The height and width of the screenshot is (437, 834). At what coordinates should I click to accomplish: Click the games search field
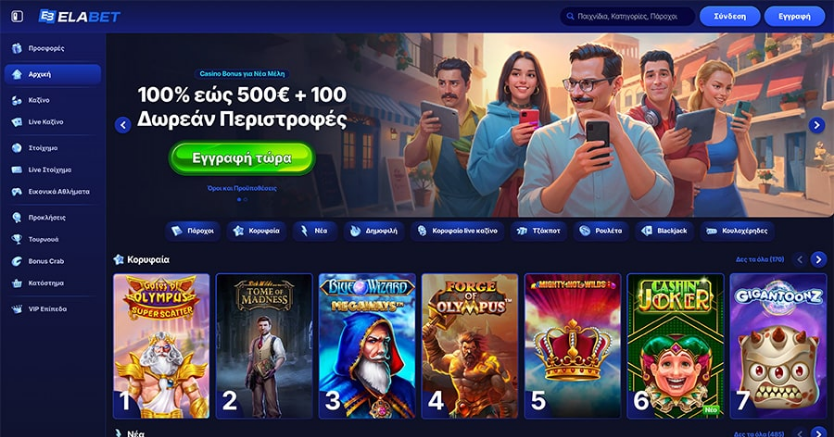point(628,16)
